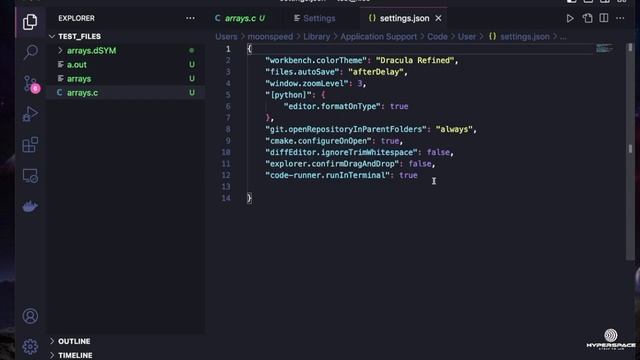Open editor More Actions ellipsis

pos(620,18)
